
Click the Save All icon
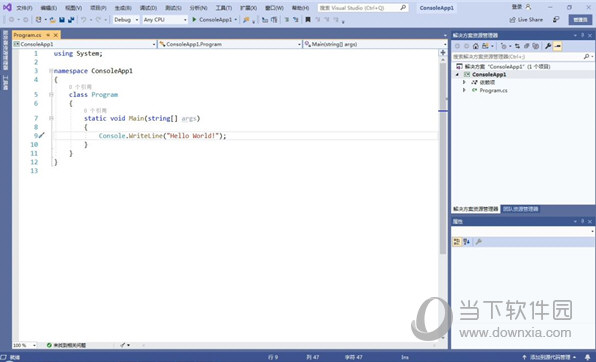pos(71,20)
